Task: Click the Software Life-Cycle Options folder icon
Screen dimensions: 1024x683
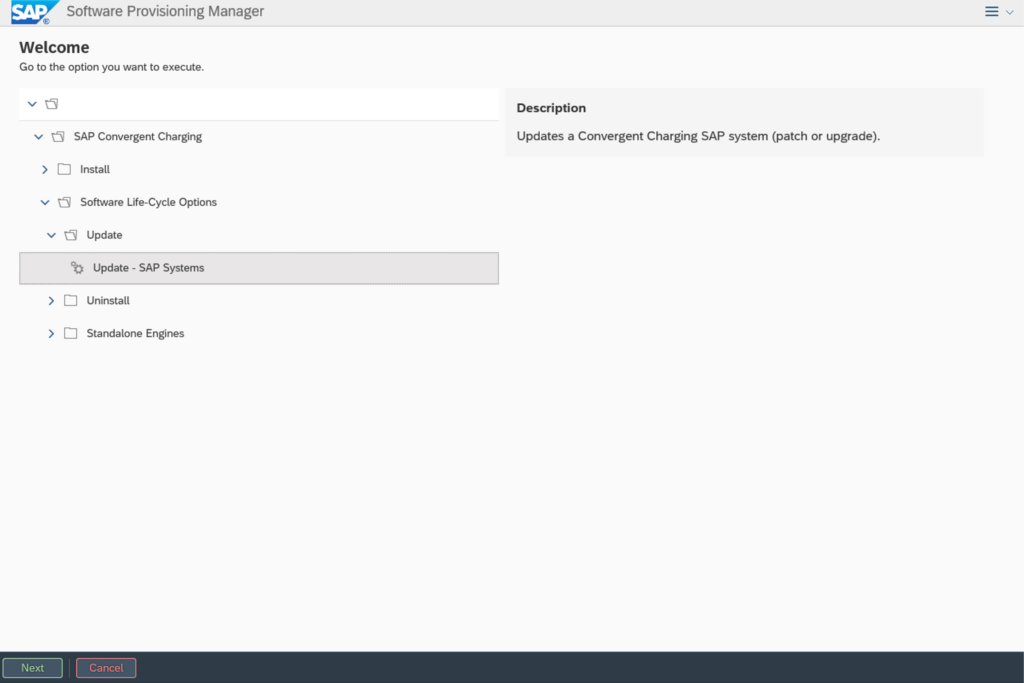Action: (x=65, y=202)
